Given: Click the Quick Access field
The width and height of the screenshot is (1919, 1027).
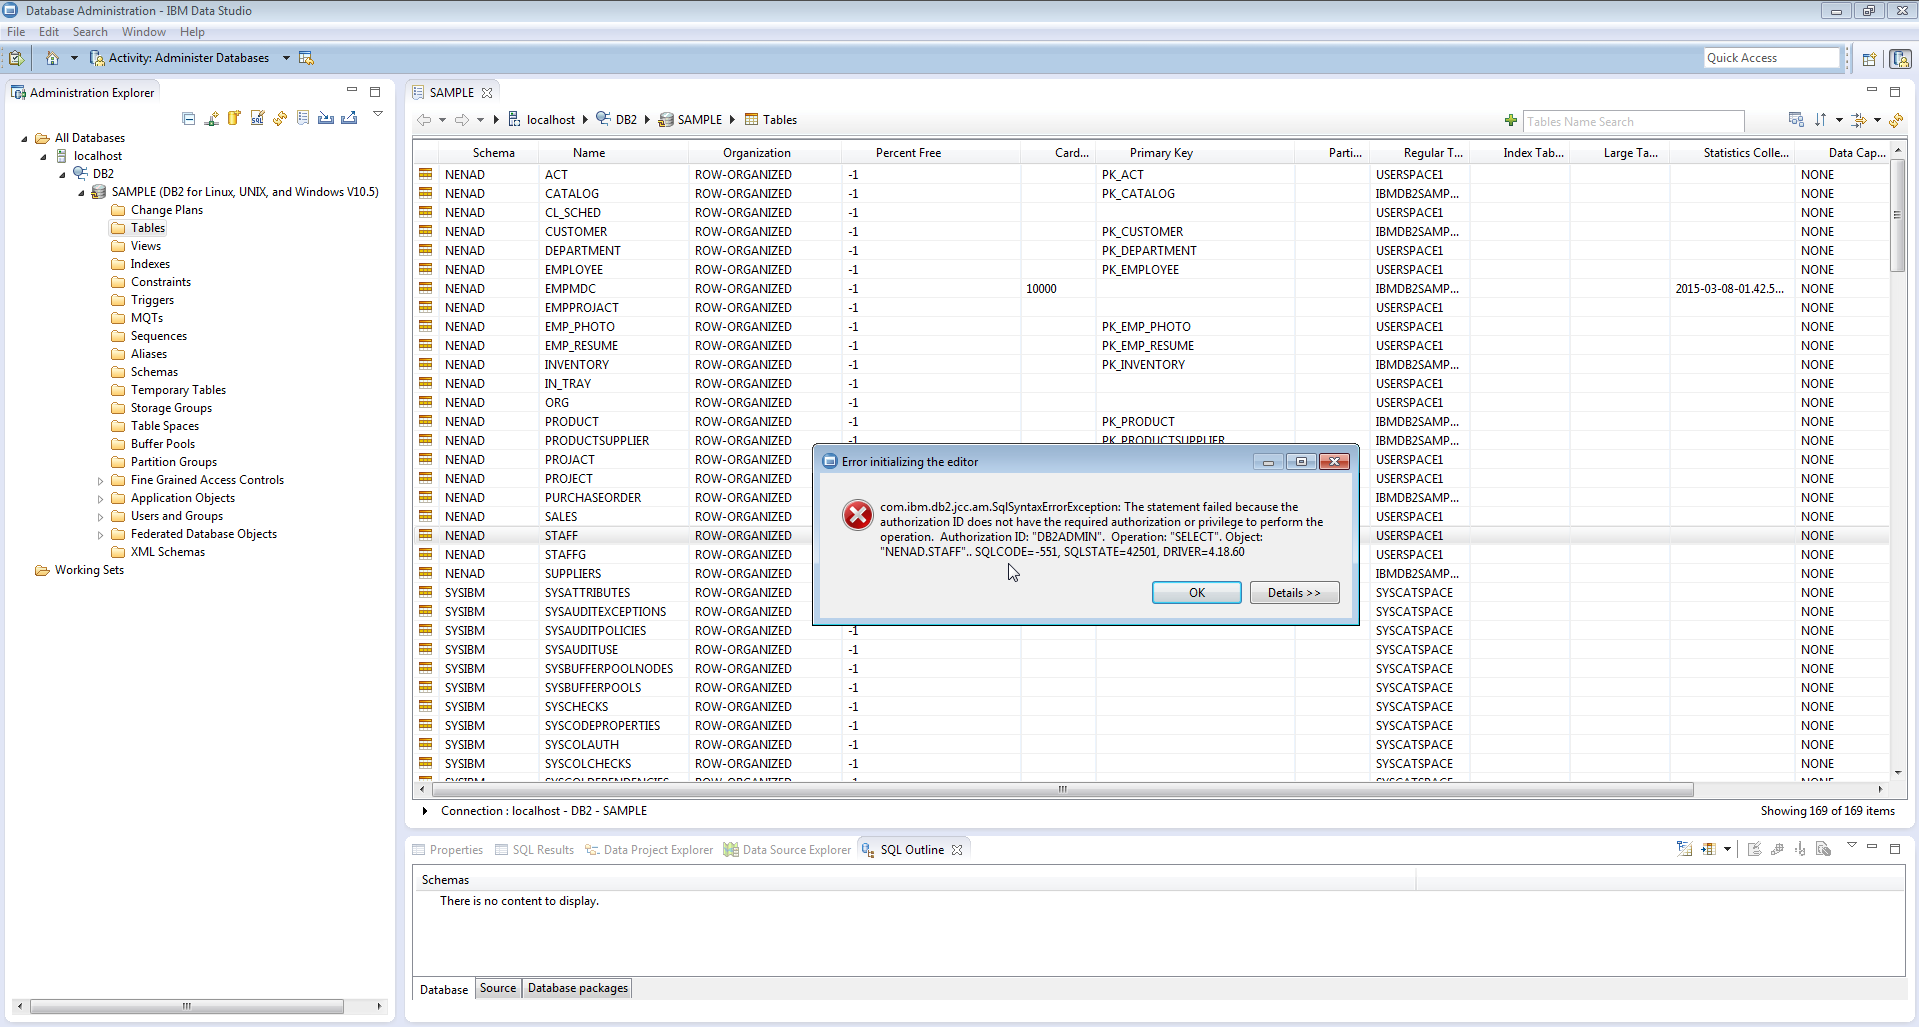Looking at the screenshot, I should [x=1771, y=58].
